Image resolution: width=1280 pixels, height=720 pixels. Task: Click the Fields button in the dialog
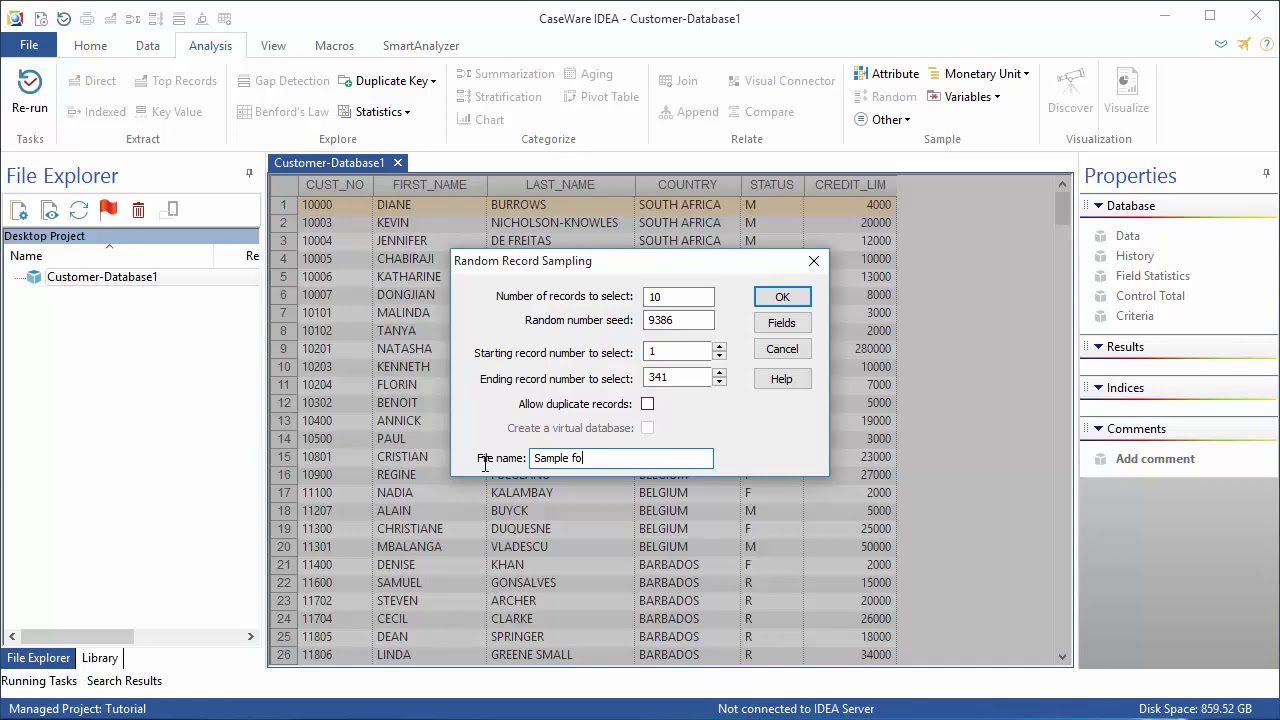(781, 323)
